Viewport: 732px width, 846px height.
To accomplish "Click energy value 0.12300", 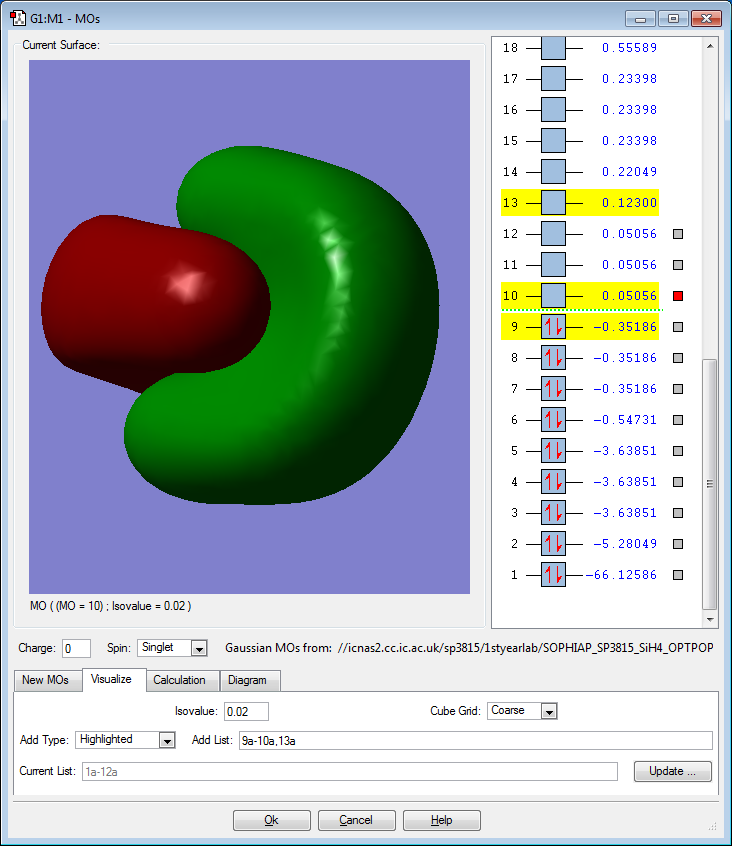I will [630, 203].
